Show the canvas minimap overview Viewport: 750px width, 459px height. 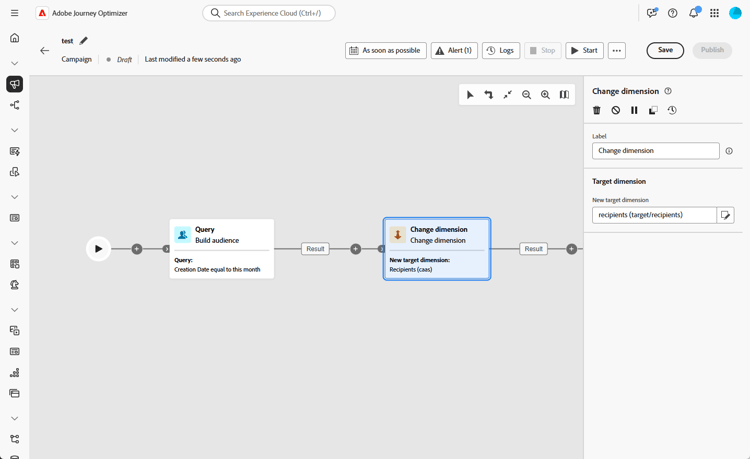pyautogui.click(x=564, y=95)
